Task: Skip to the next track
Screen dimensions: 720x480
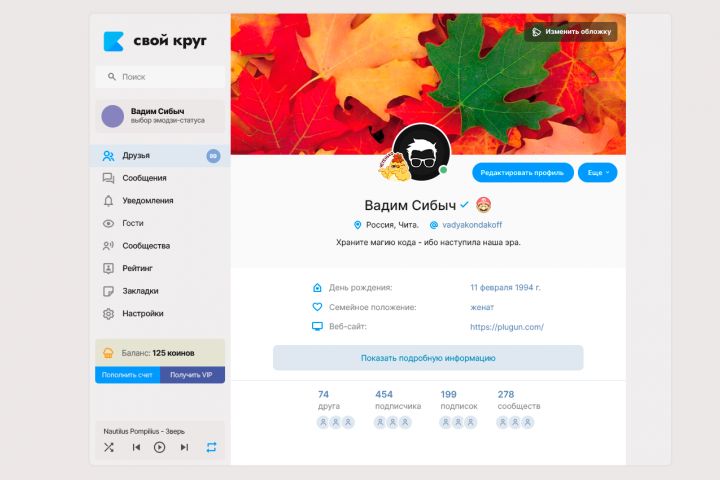Action: [x=184, y=447]
